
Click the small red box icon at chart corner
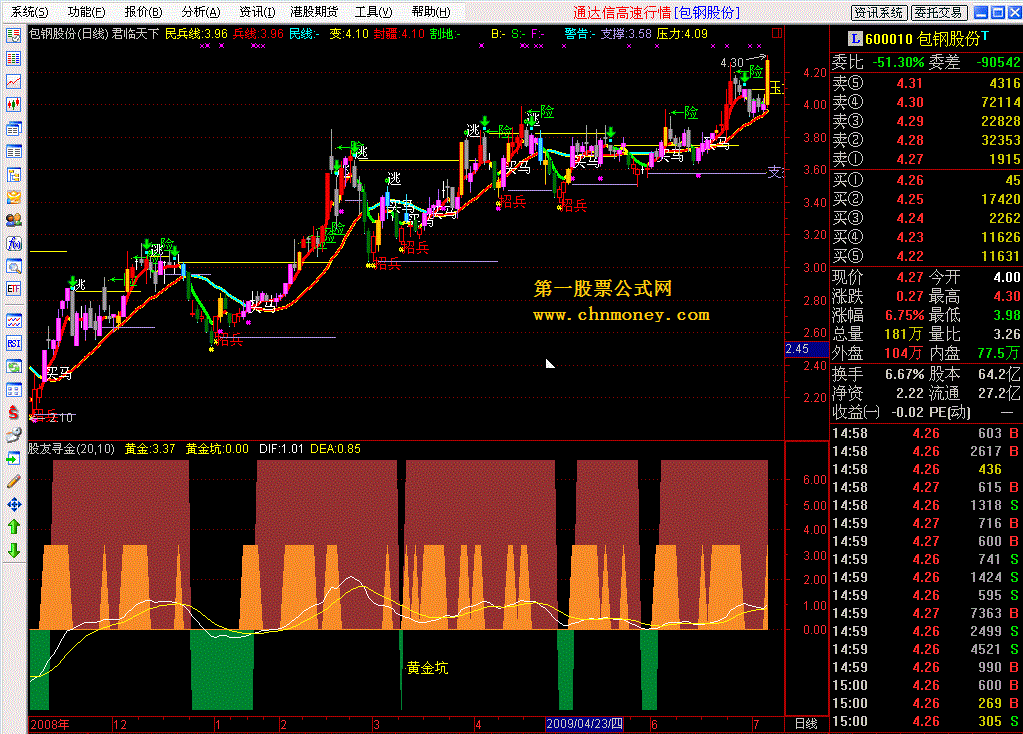[x=777, y=33]
